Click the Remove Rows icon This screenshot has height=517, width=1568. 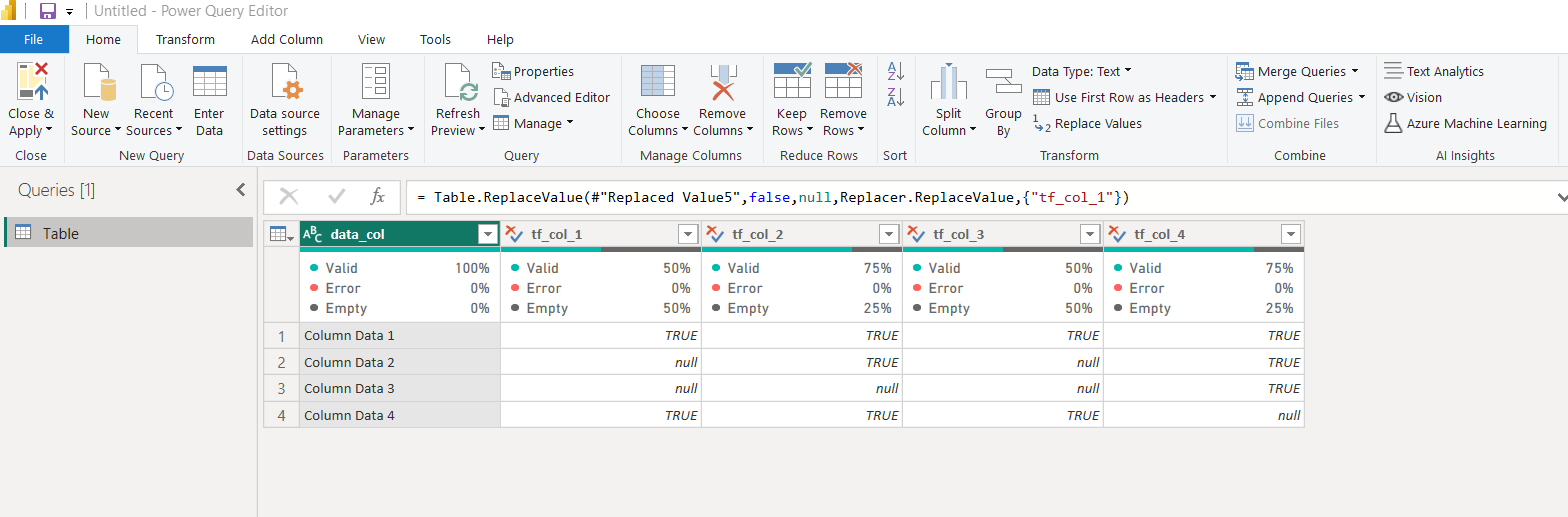[843, 81]
